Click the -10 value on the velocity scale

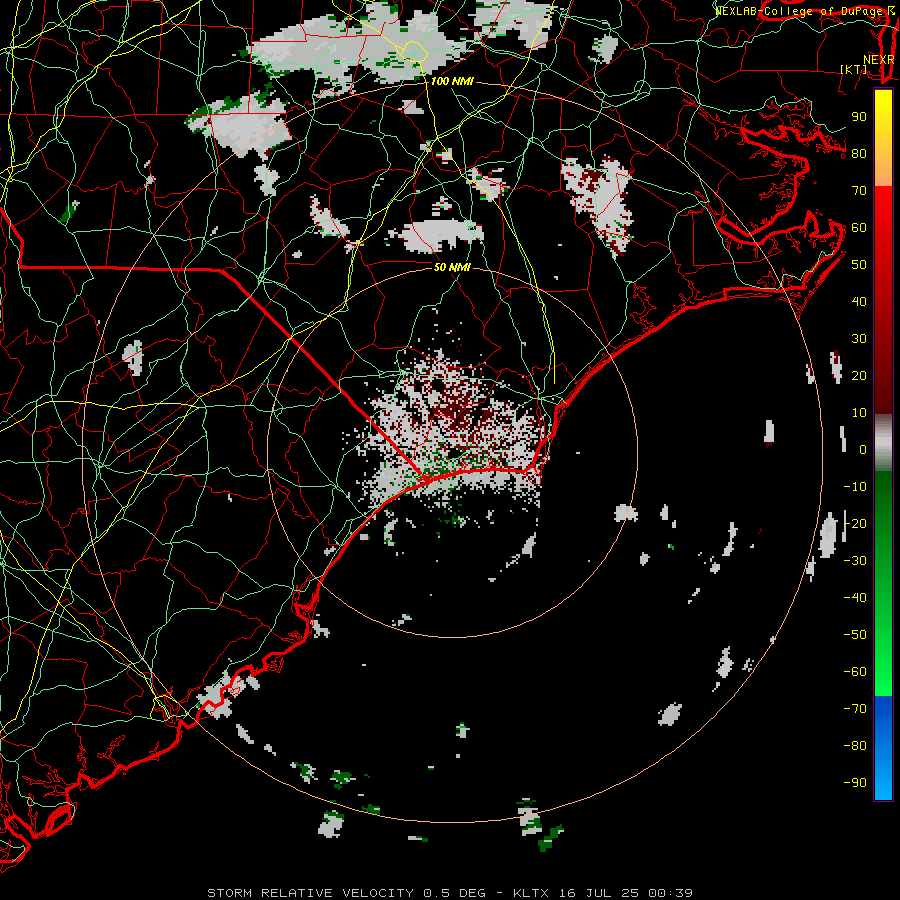pos(855,487)
